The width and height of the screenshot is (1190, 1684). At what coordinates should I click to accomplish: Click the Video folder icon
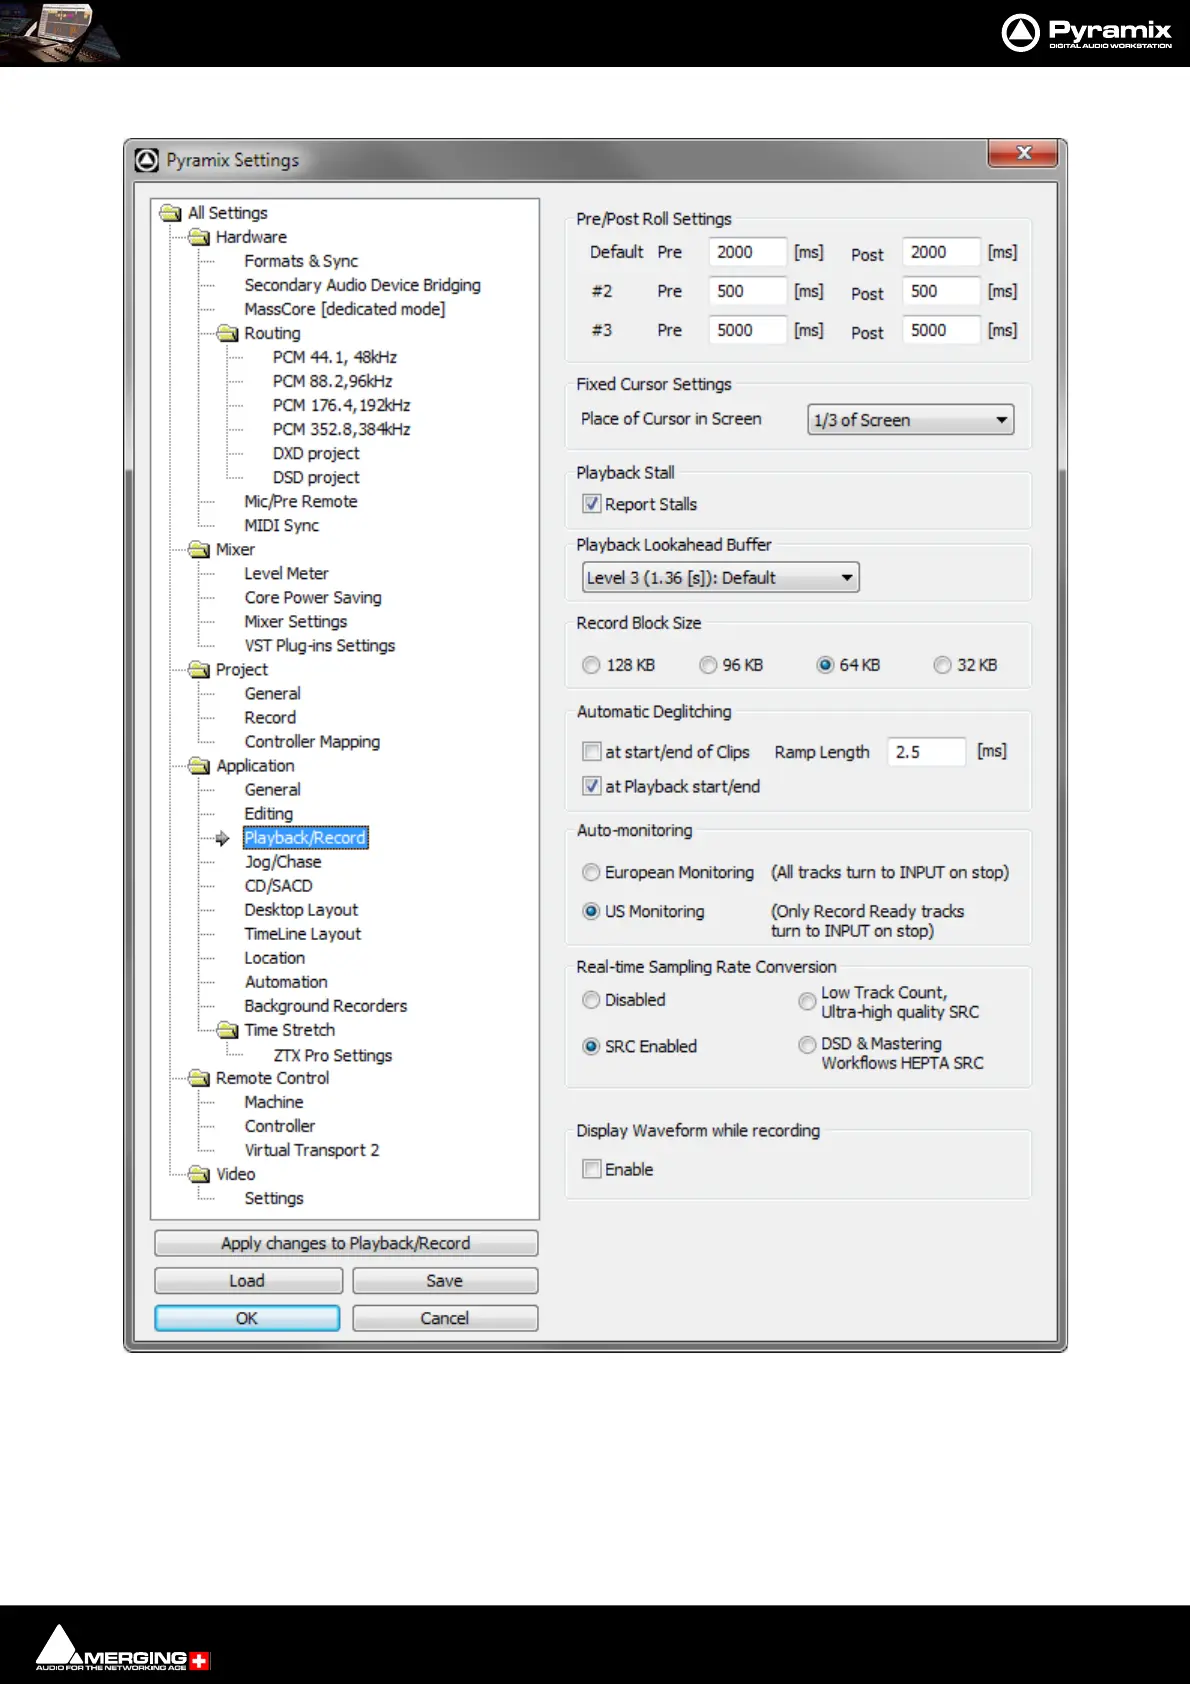199,1174
